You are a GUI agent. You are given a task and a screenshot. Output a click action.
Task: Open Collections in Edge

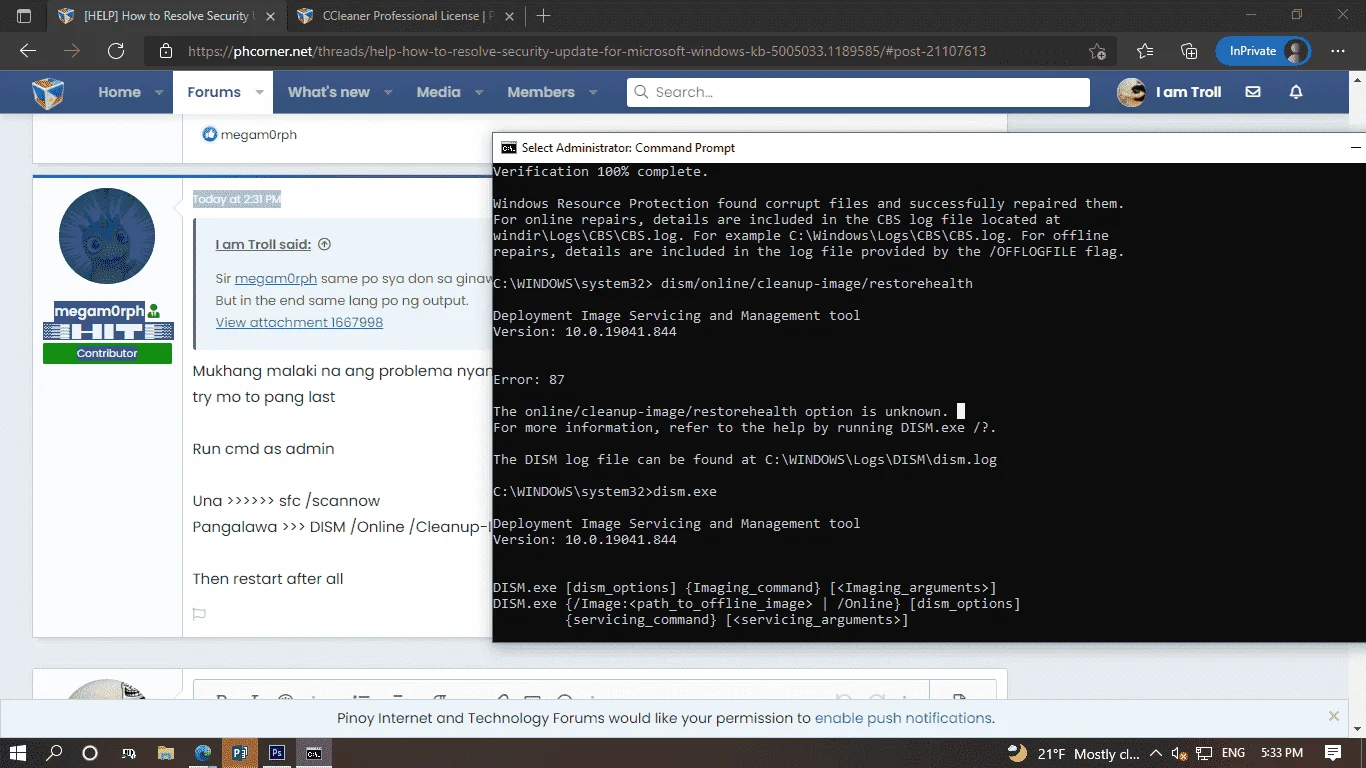(1189, 51)
